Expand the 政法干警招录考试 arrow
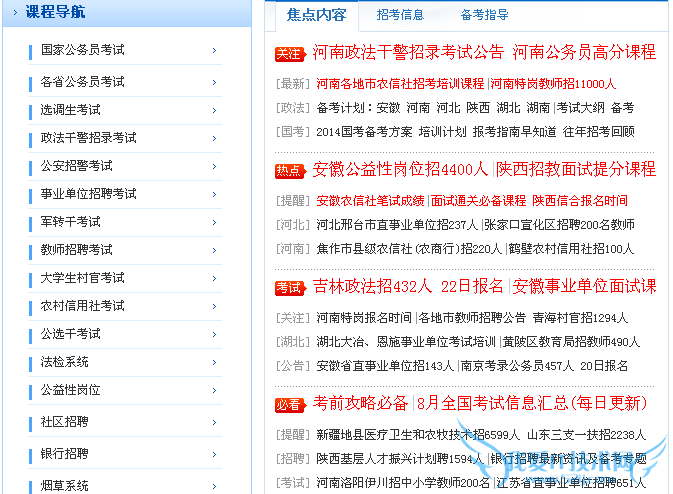Screen dimensions: 673x494 (214, 139)
